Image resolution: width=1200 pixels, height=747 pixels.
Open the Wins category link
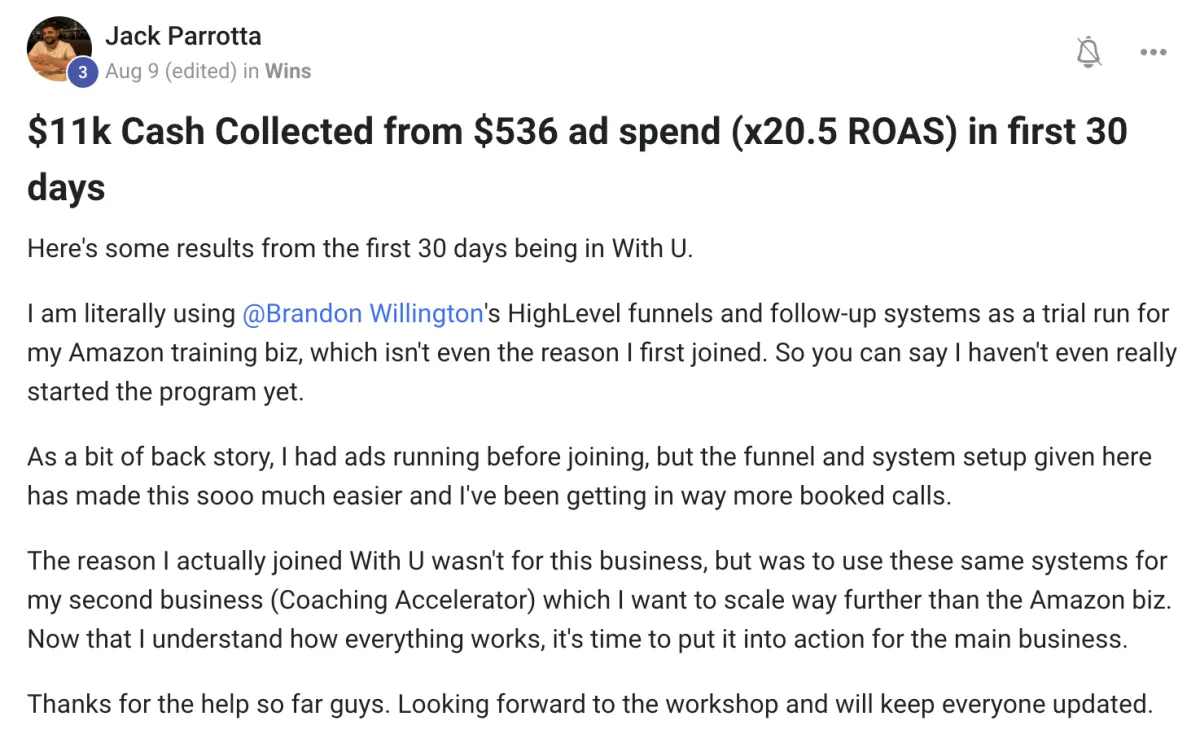[x=288, y=71]
